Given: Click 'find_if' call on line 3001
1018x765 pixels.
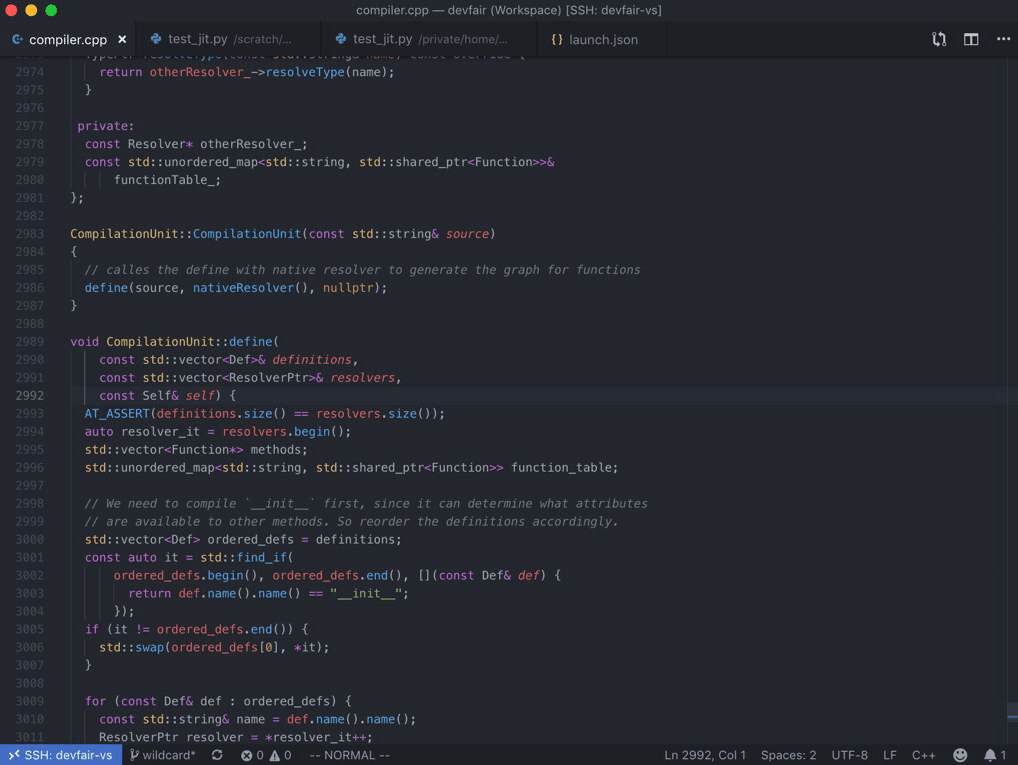Looking at the screenshot, I should (x=262, y=557).
